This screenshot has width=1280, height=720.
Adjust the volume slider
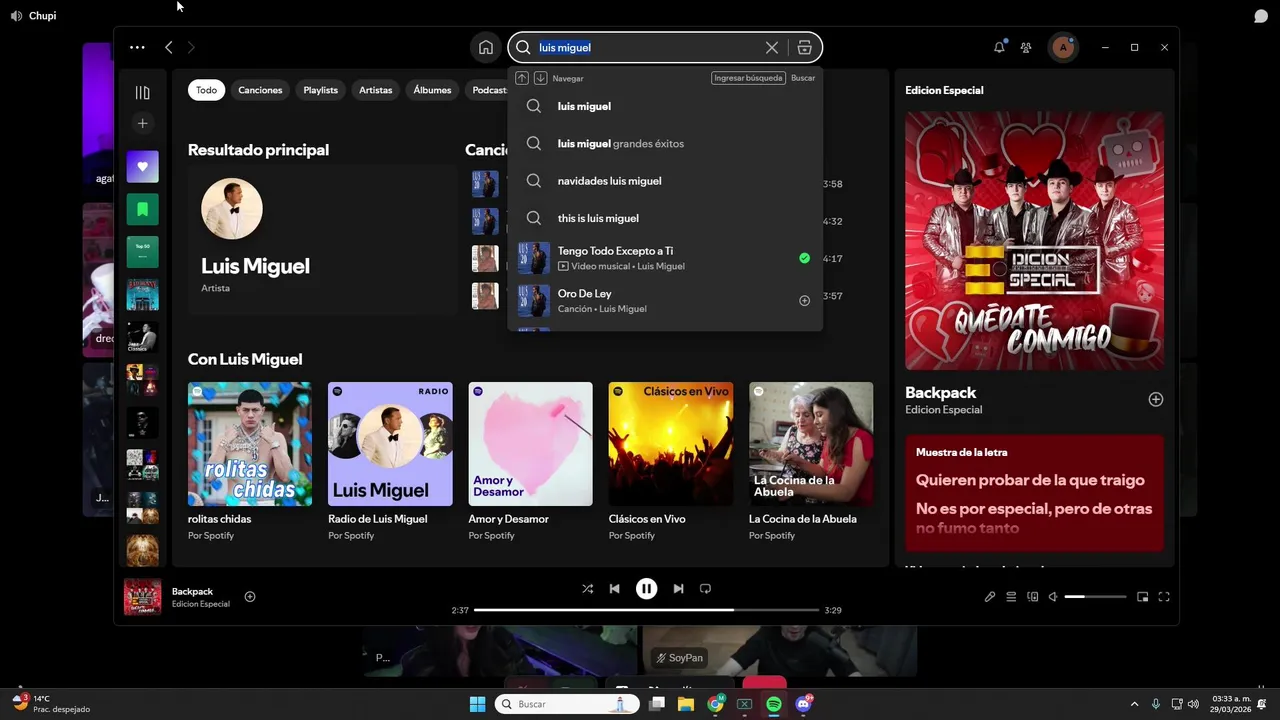click(1095, 597)
